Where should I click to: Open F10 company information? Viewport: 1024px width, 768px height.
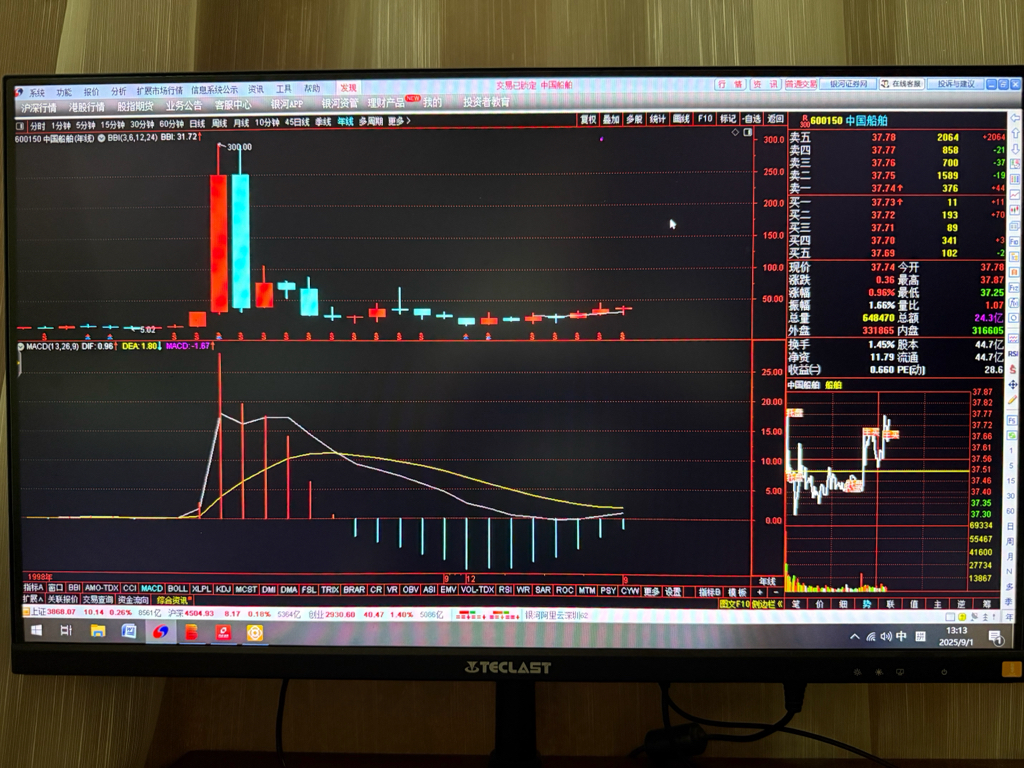click(x=705, y=119)
